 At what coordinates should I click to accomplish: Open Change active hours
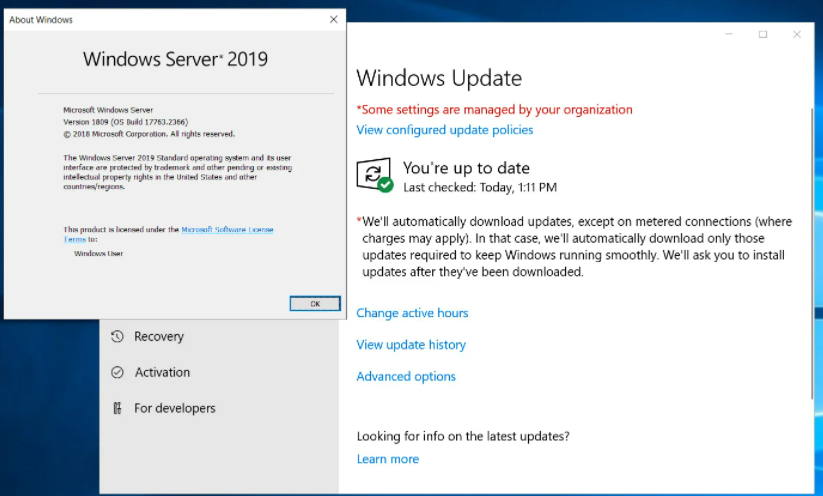(412, 313)
